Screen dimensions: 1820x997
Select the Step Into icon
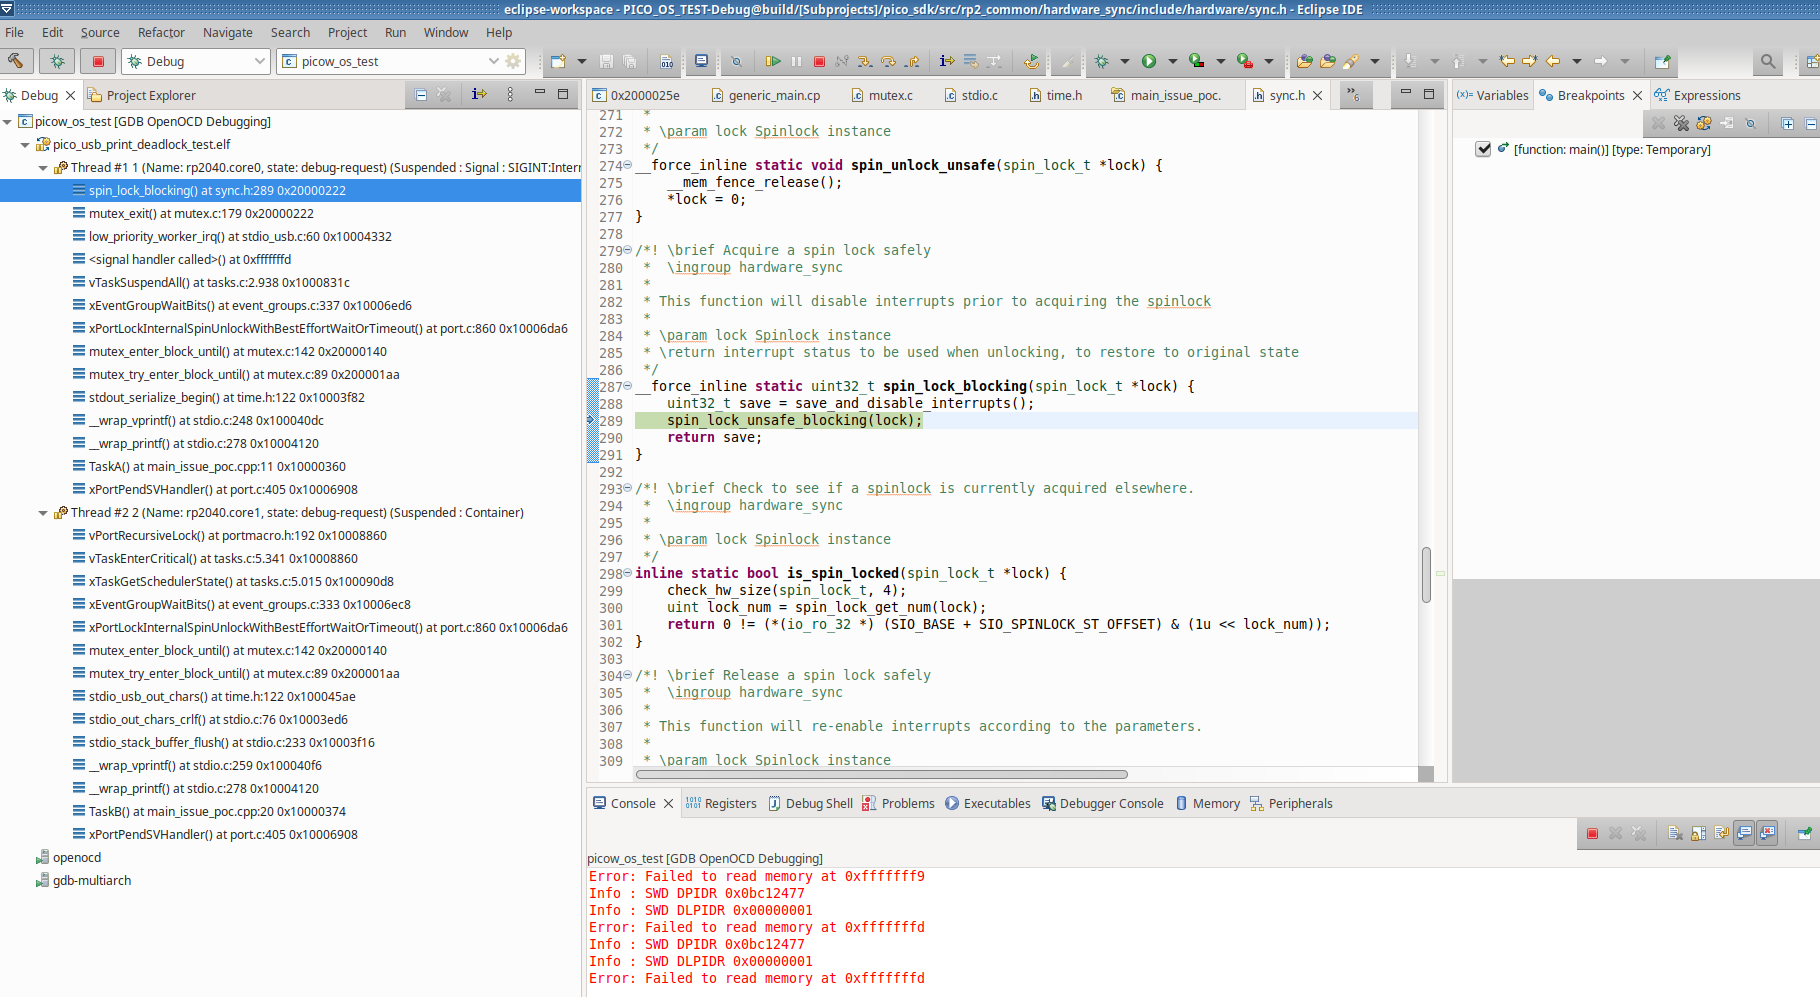click(x=866, y=61)
